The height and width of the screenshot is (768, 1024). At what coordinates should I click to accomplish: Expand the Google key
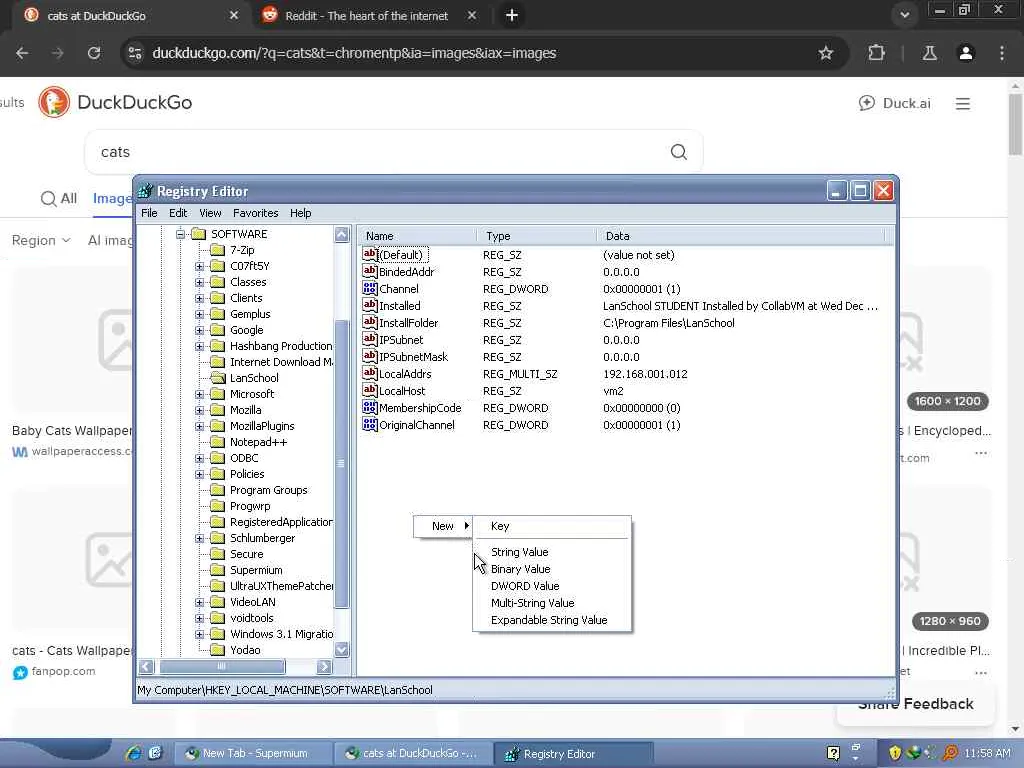[x=199, y=330]
